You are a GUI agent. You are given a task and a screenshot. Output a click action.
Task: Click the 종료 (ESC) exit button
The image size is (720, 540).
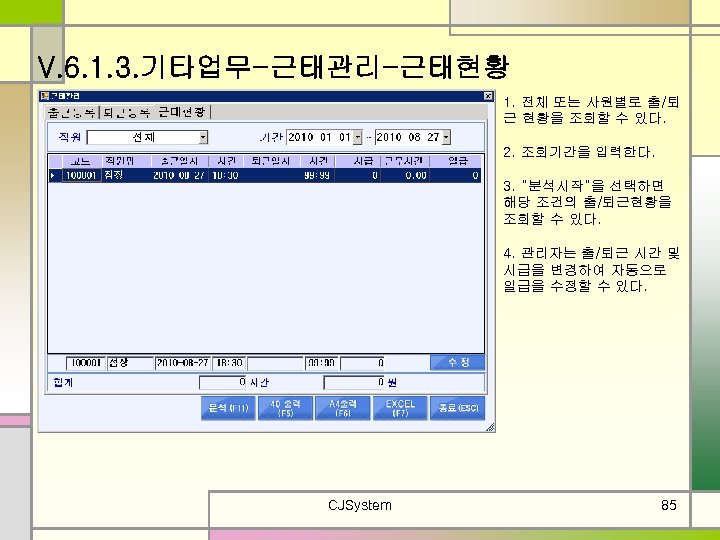pos(458,408)
